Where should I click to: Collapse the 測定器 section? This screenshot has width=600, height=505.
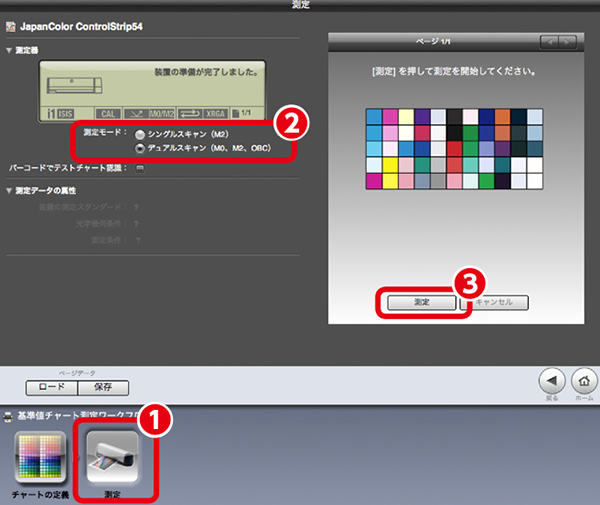pyautogui.click(x=9, y=50)
